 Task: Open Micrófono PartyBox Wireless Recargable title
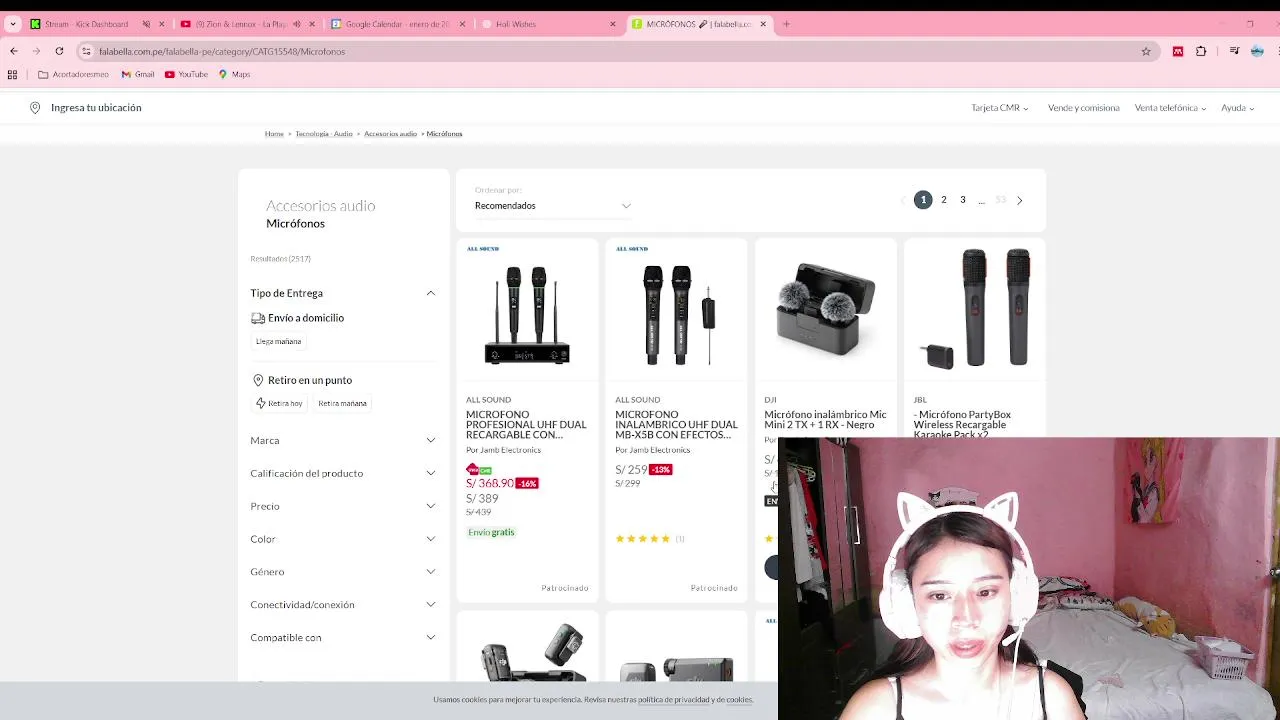[962, 424]
